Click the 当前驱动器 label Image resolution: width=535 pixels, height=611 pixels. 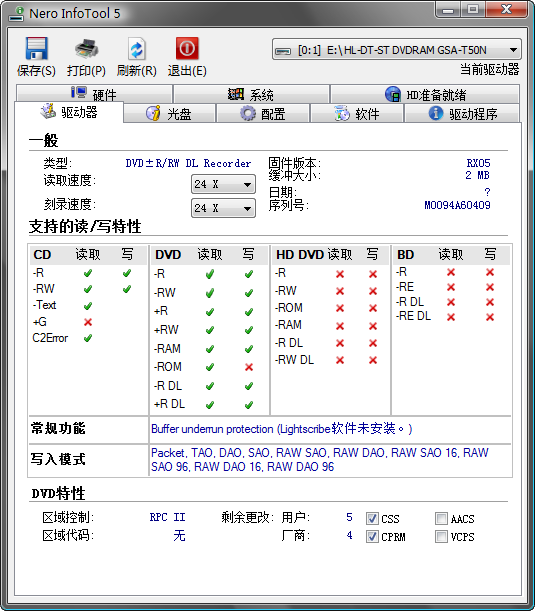pyautogui.click(x=489, y=69)
